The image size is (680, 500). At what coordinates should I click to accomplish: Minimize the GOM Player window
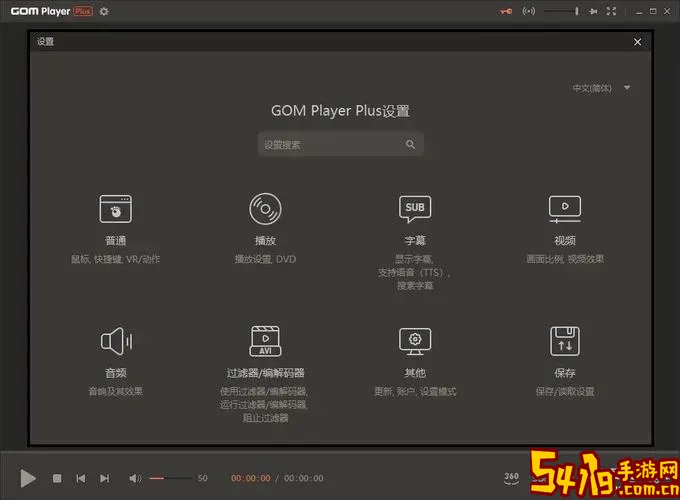click(x=638, y=12)
